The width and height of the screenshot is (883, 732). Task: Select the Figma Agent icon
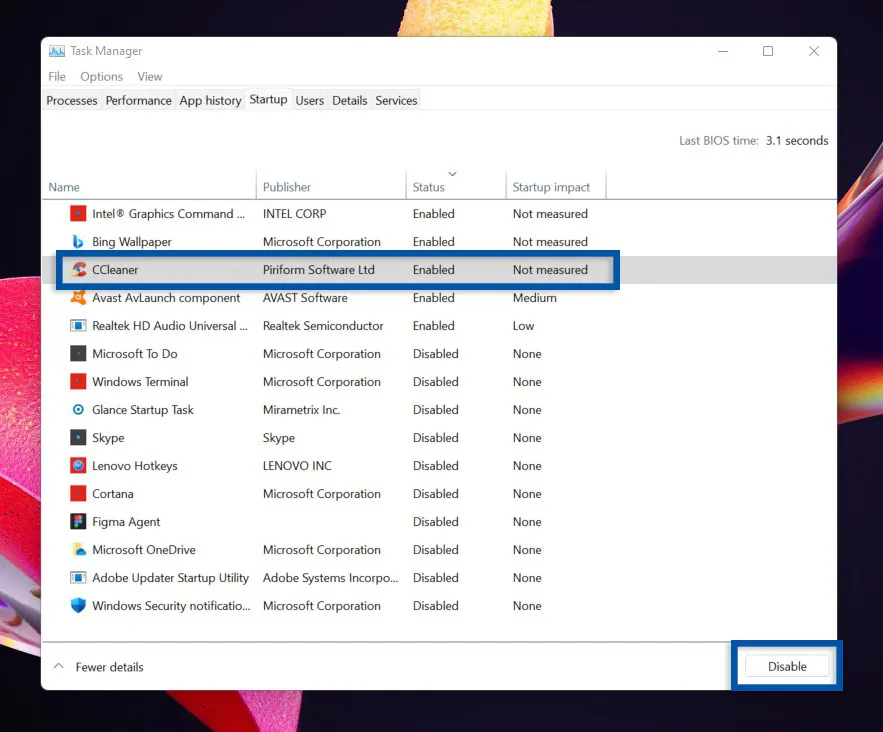click(x=77, y=521)
